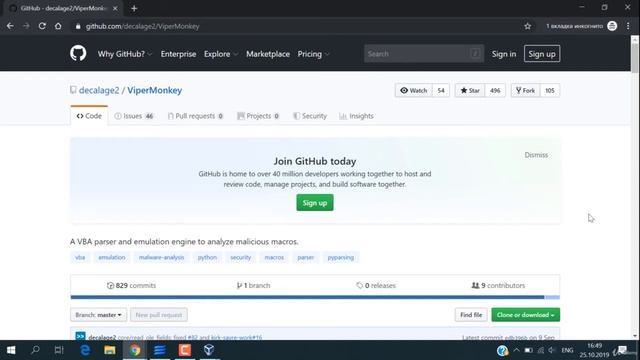
Task: Select the Code tab
Action: [x=89, y=116]
